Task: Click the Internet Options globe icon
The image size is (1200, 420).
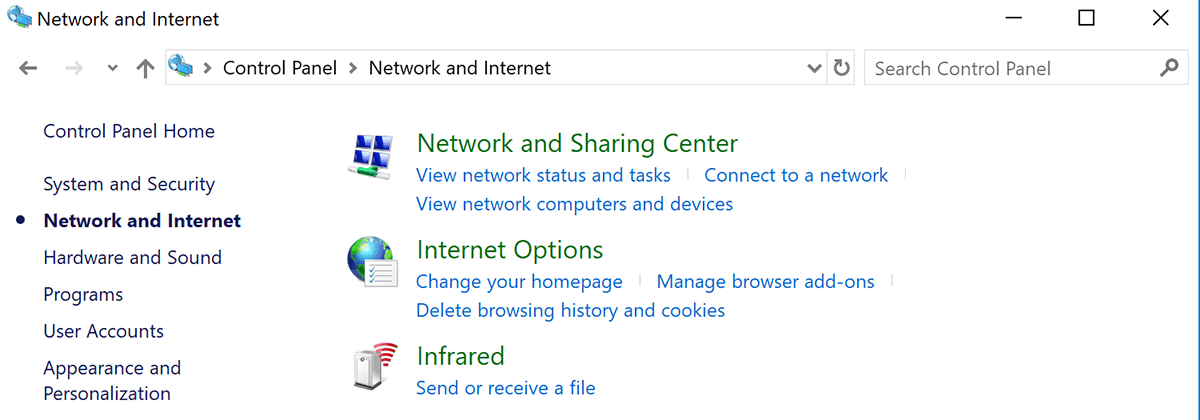Action: click(x=372, y=263)
